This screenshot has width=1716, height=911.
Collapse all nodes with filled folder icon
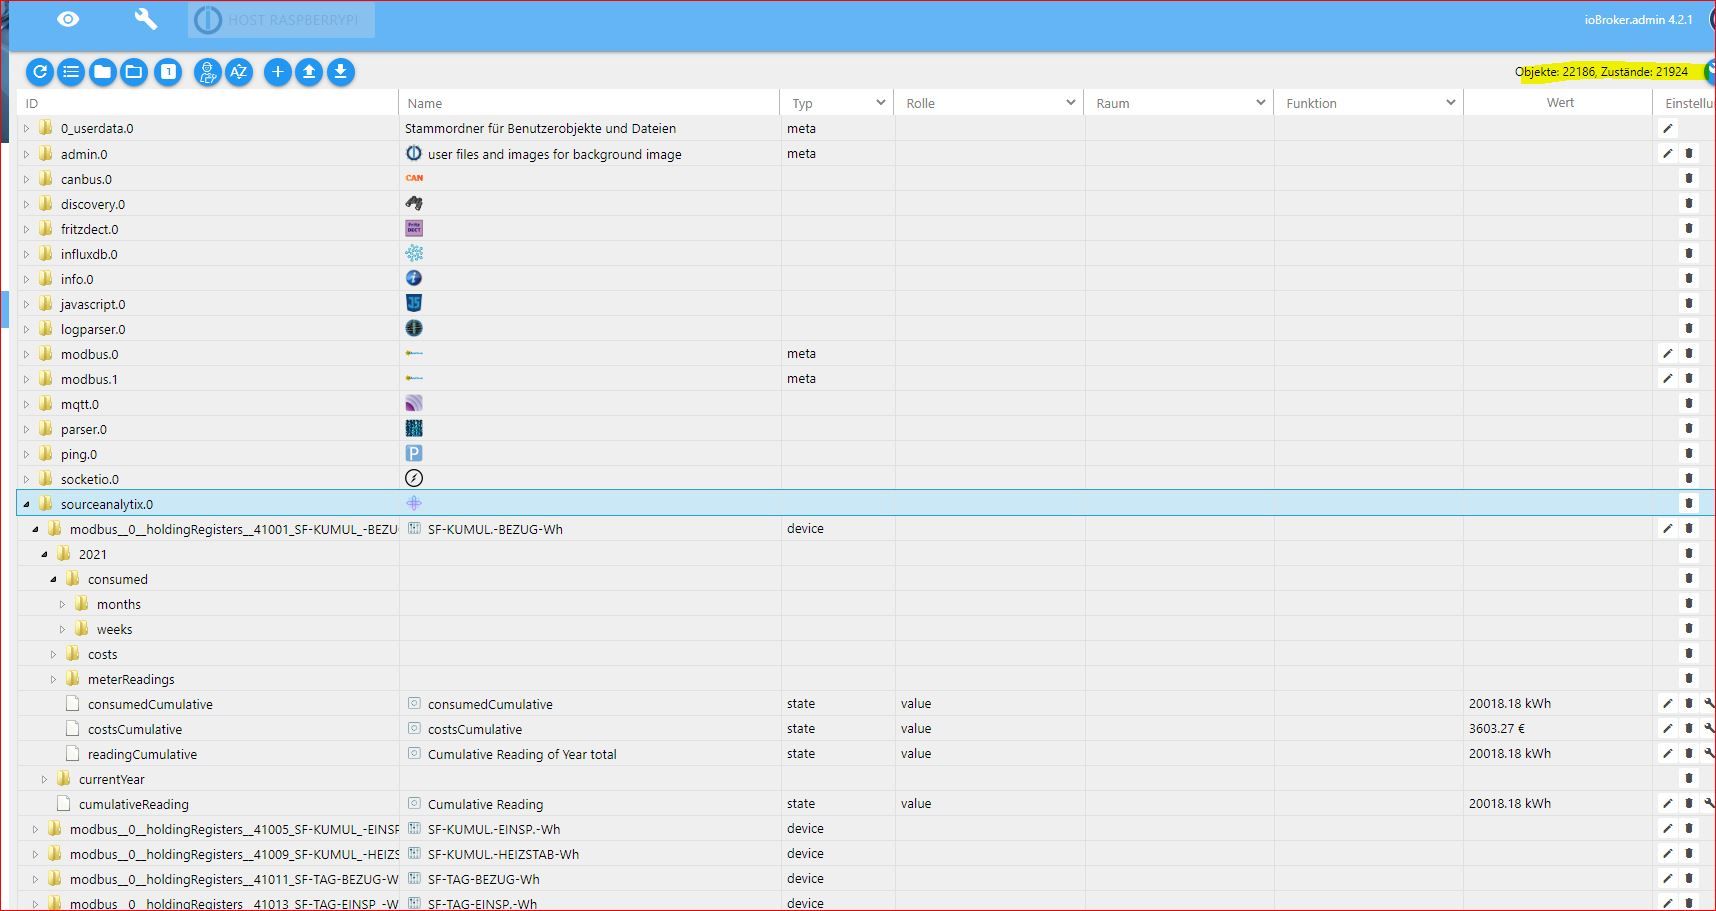102,71
